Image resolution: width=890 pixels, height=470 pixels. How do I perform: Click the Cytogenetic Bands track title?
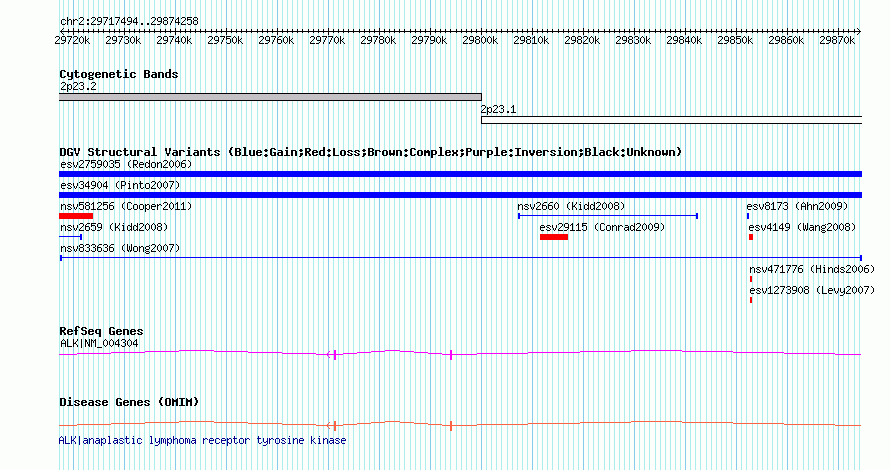pyautogui.click(x=119, y=74)
